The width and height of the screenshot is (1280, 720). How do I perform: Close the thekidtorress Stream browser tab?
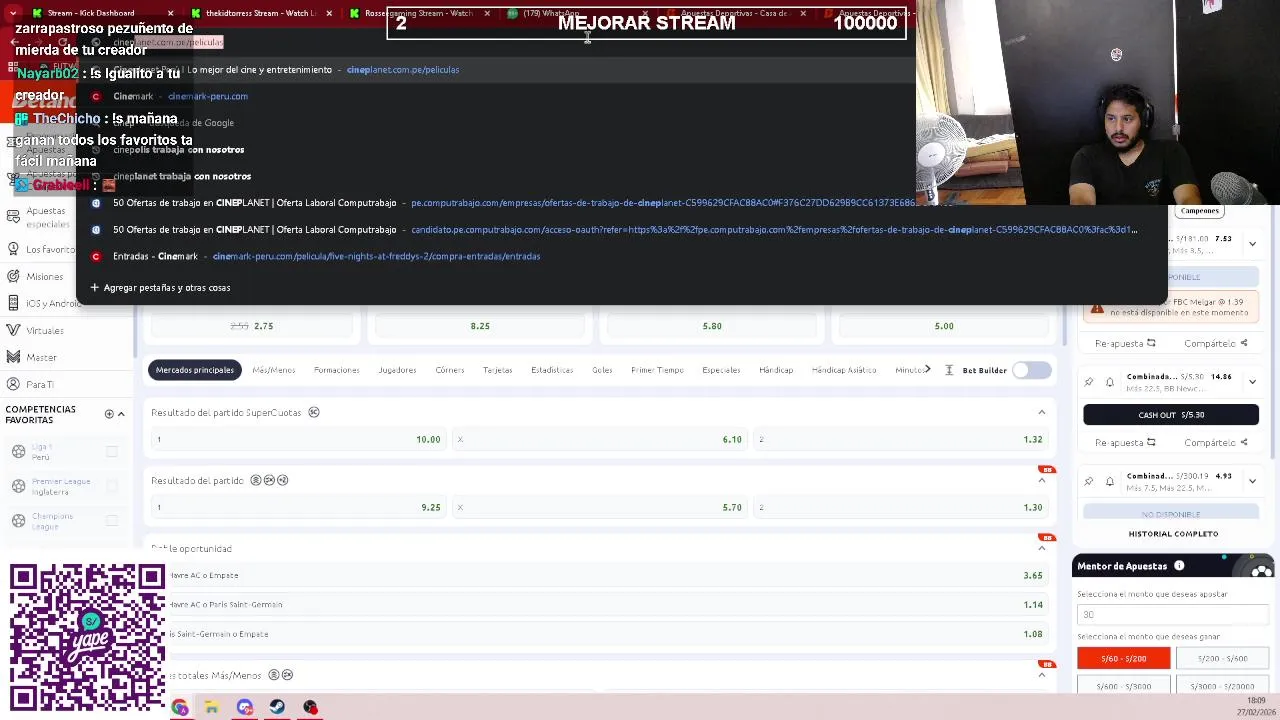[x=329, y=13]
